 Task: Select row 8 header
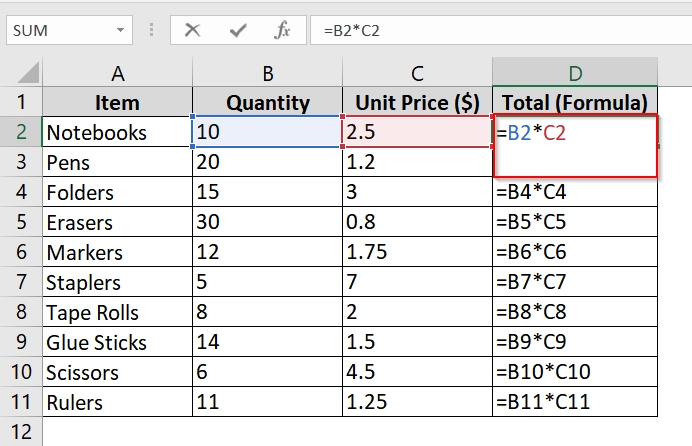tap(21, 312)
